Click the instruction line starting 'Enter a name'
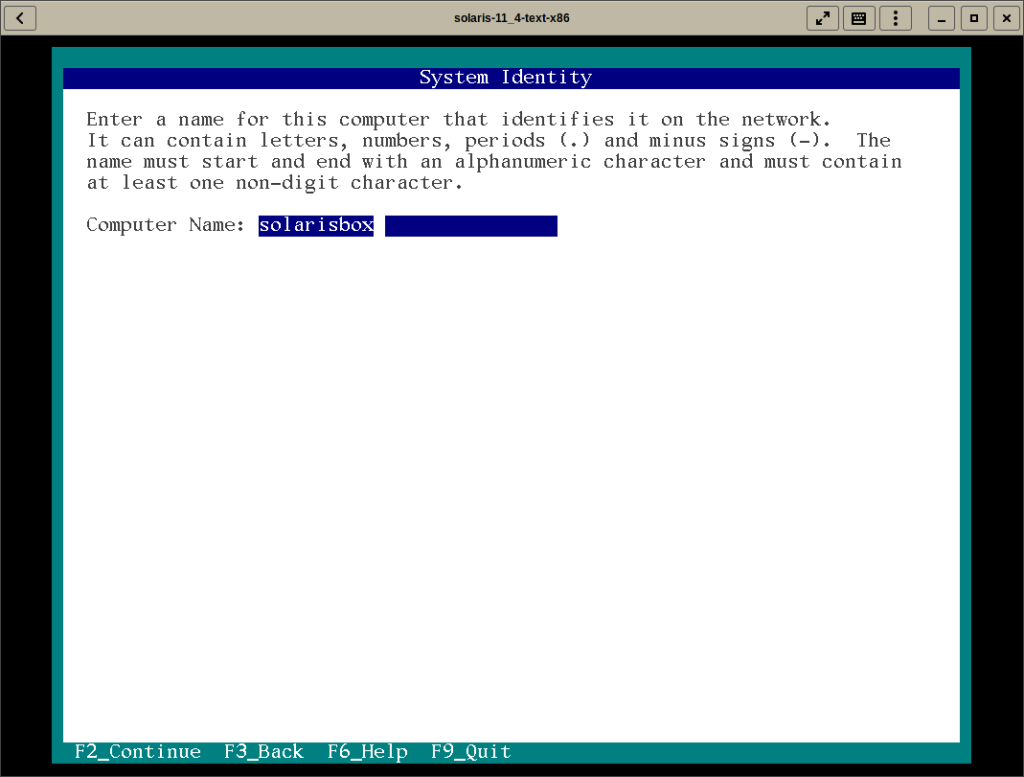 [x=458, y=119]
